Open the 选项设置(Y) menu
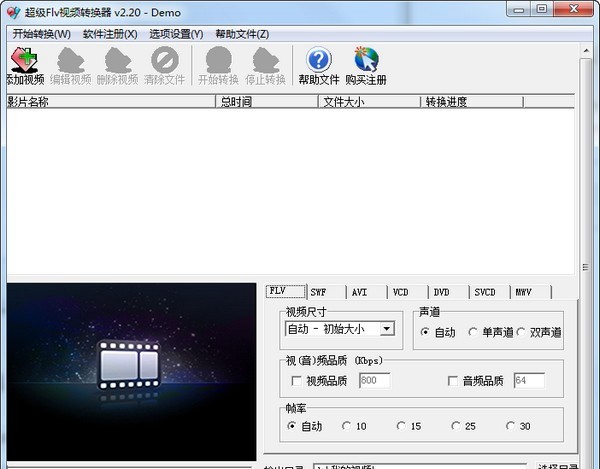Image resolution: width=600 pixels, height=469 pixels. (x=176, y=34)
